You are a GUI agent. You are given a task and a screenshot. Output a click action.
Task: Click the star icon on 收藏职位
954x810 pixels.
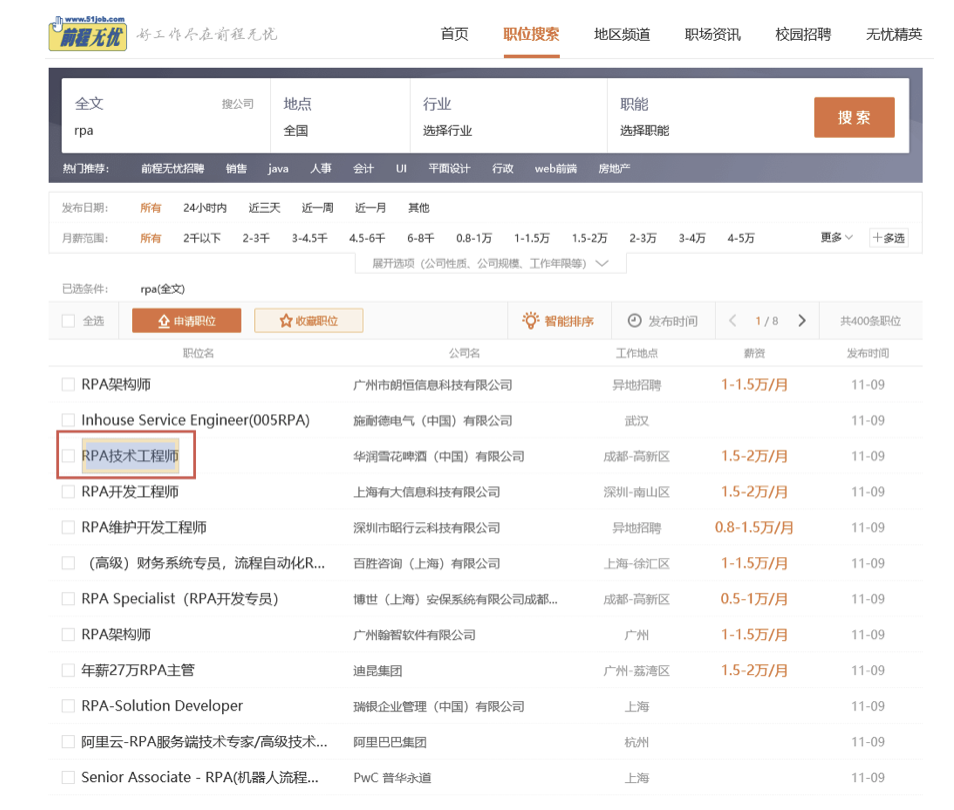286,321
